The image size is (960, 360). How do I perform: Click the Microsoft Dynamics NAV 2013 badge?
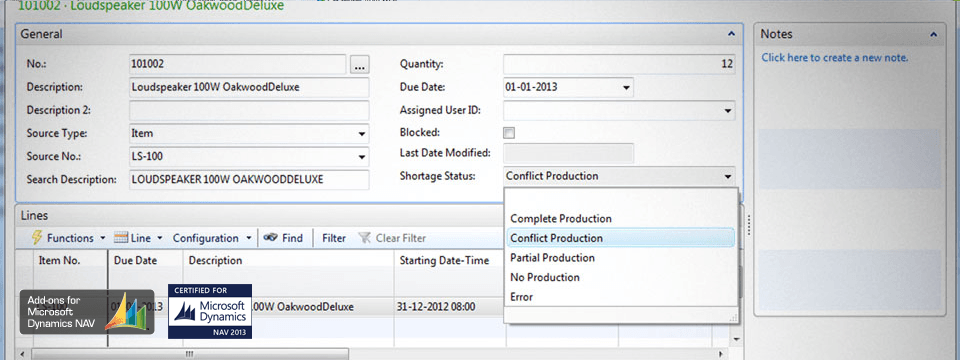coord(210,311)
